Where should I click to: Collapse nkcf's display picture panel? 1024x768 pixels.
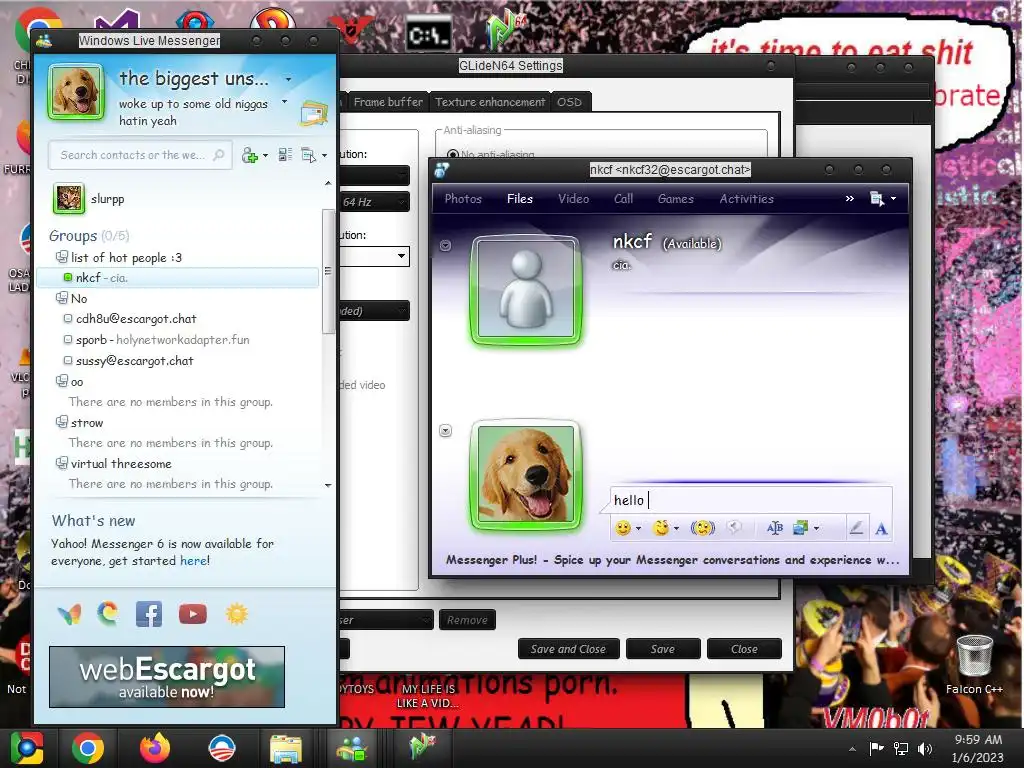point(445,246)
